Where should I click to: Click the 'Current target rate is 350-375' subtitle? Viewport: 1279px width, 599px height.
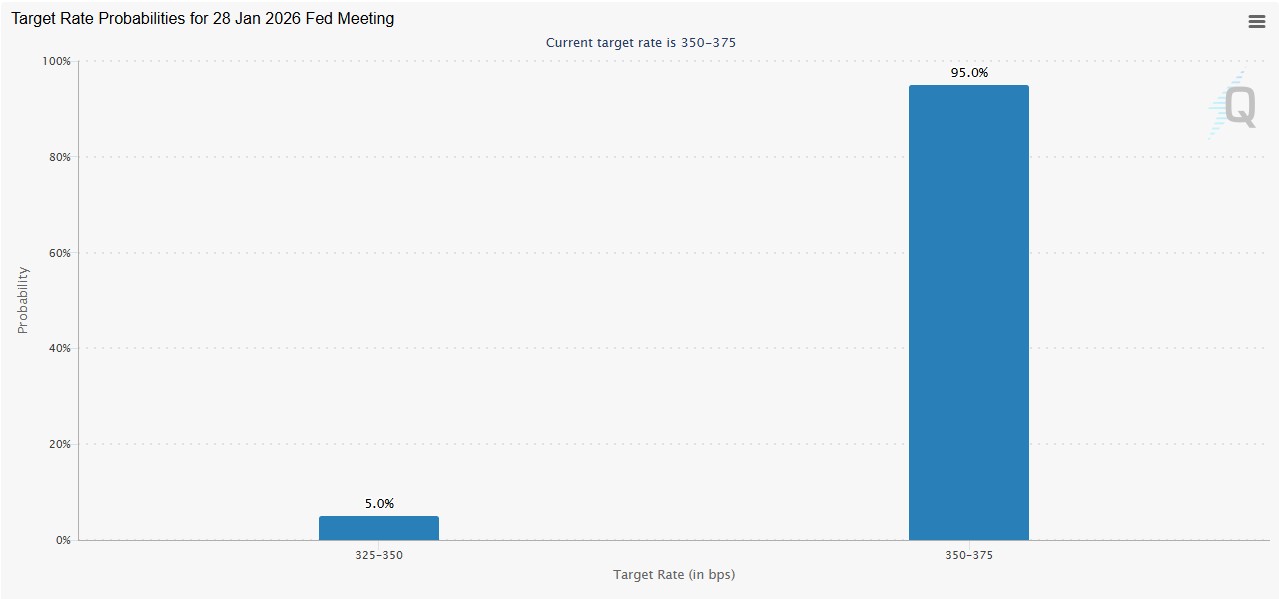click(x=640, y=43)
